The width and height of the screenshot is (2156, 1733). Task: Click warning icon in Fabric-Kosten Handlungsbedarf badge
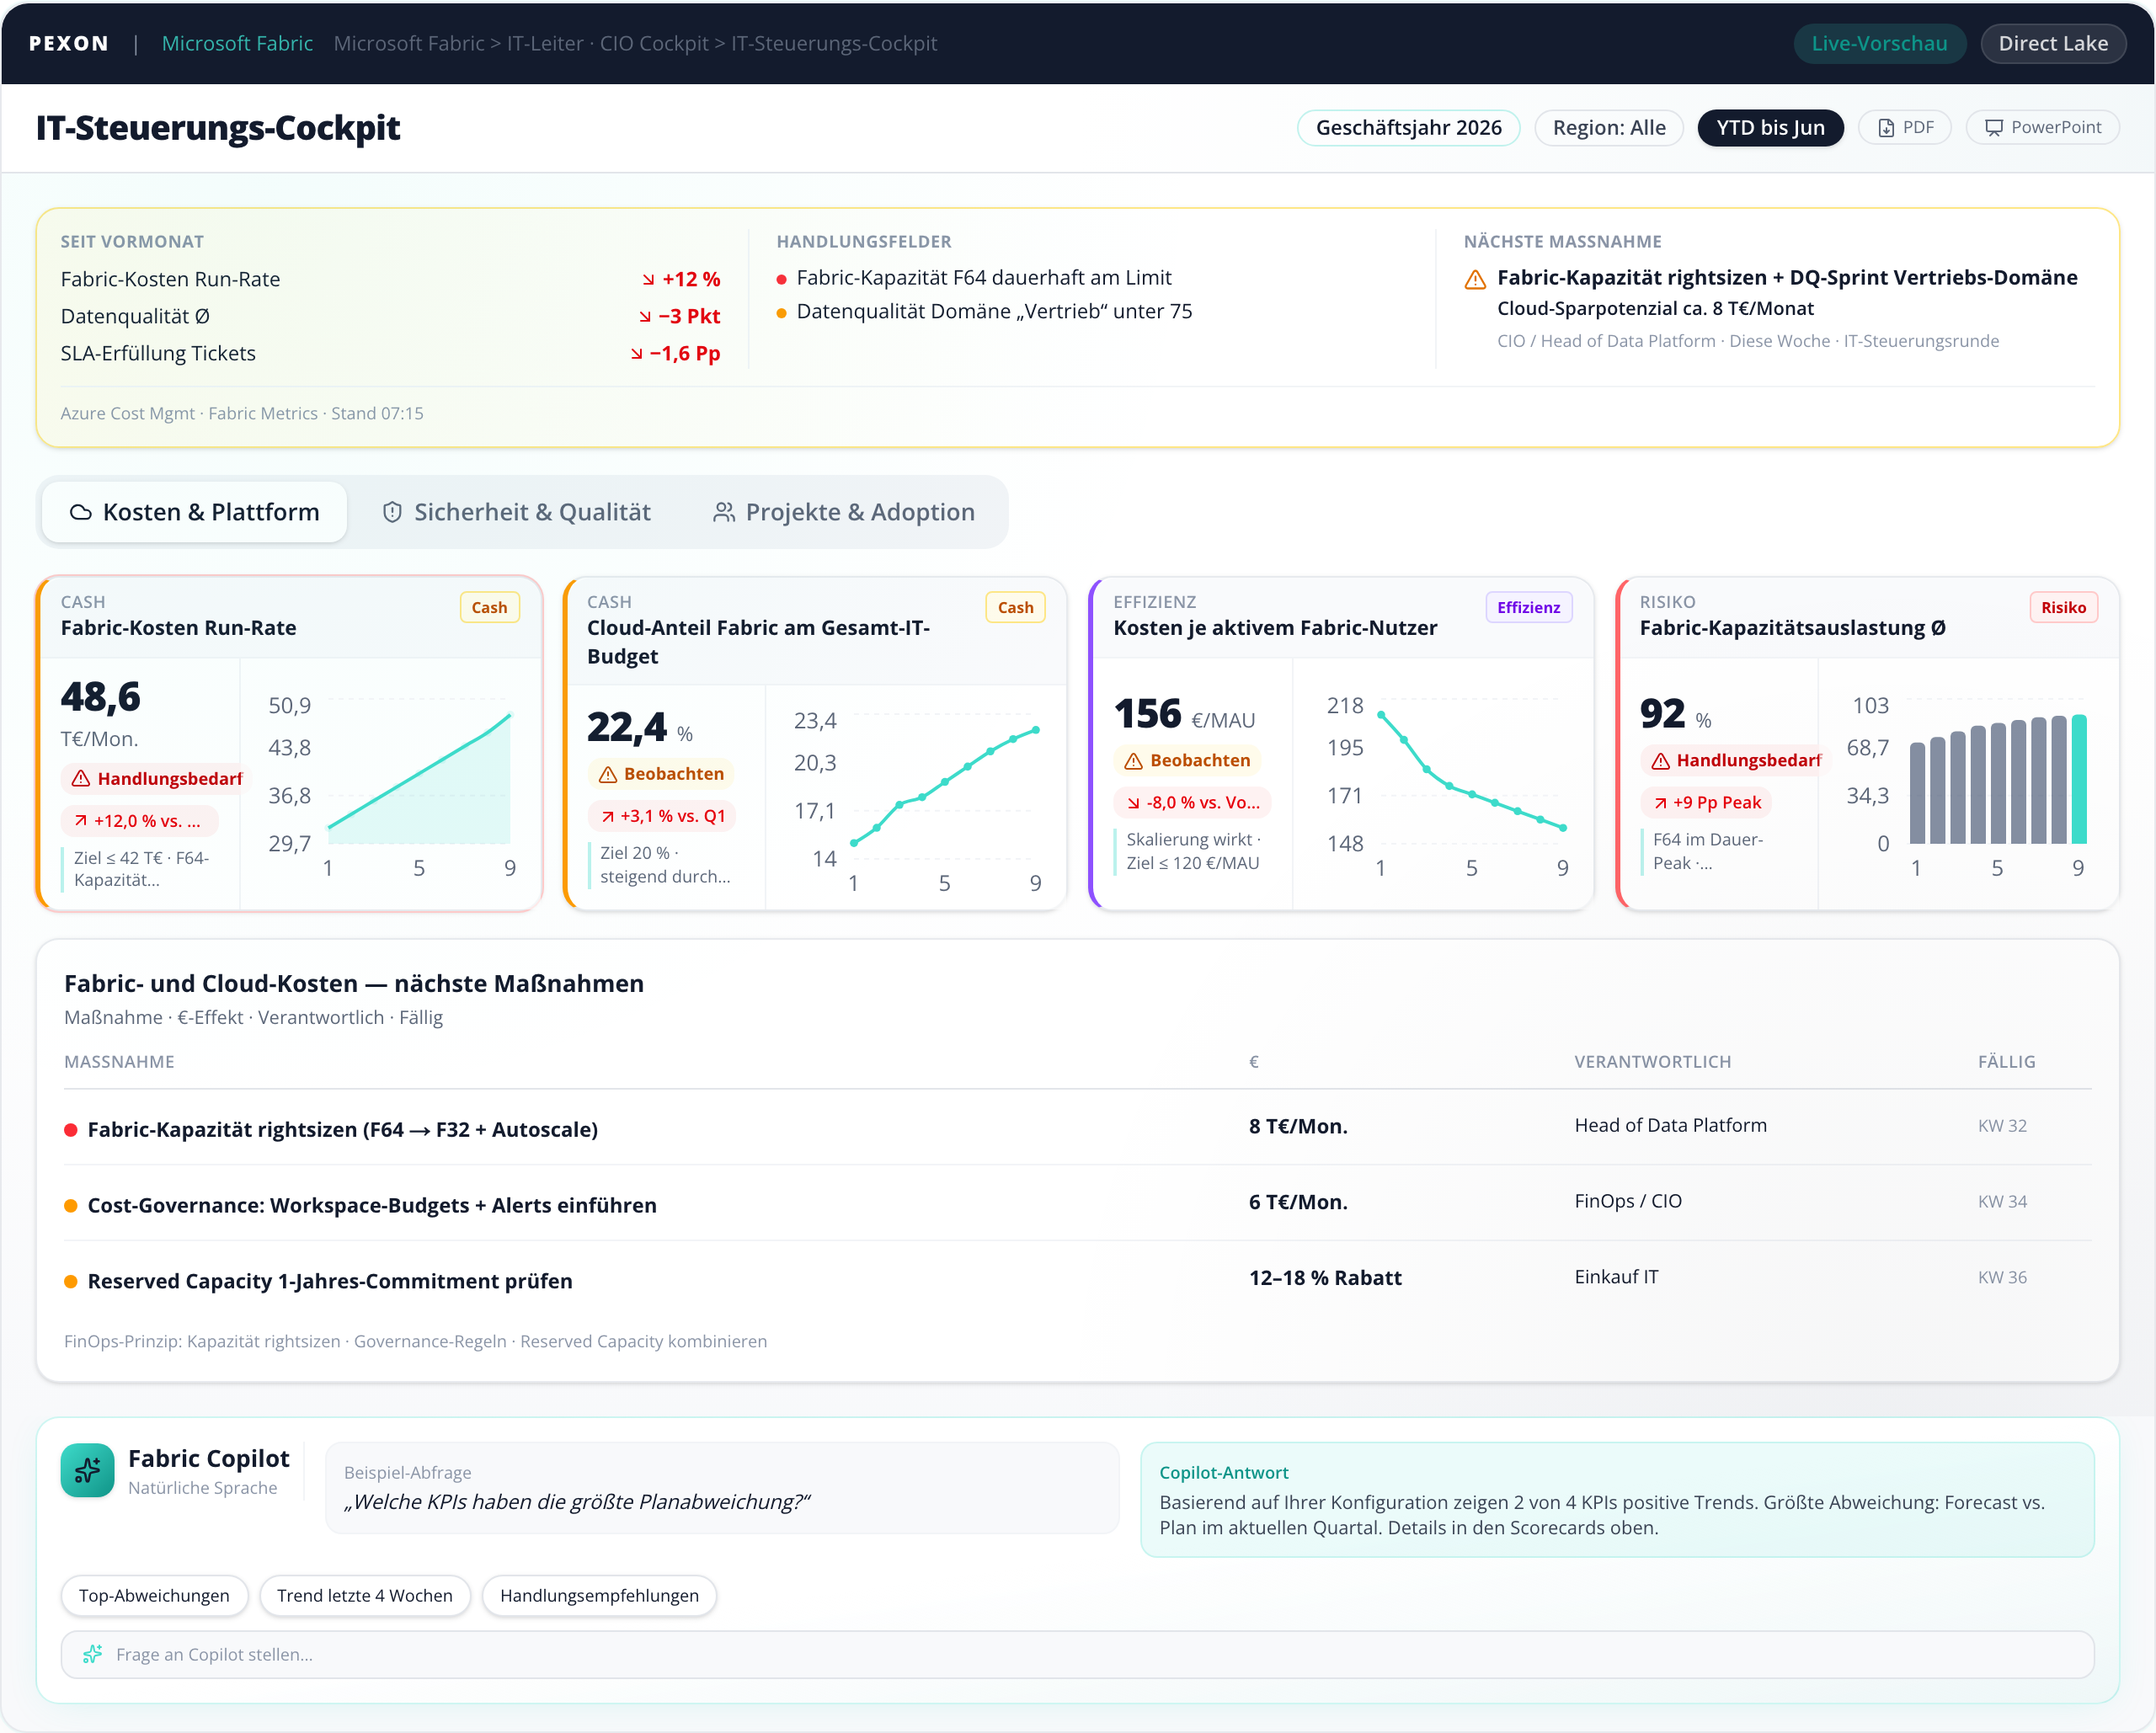tap(81, 779)
